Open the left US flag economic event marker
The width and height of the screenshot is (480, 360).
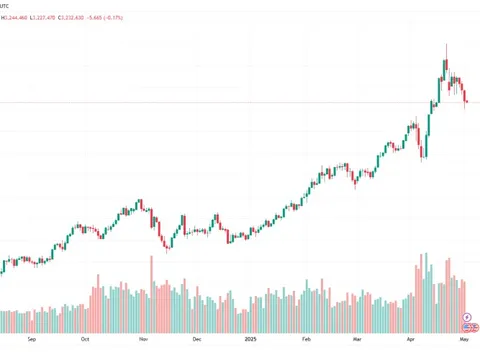click(467, 327)
